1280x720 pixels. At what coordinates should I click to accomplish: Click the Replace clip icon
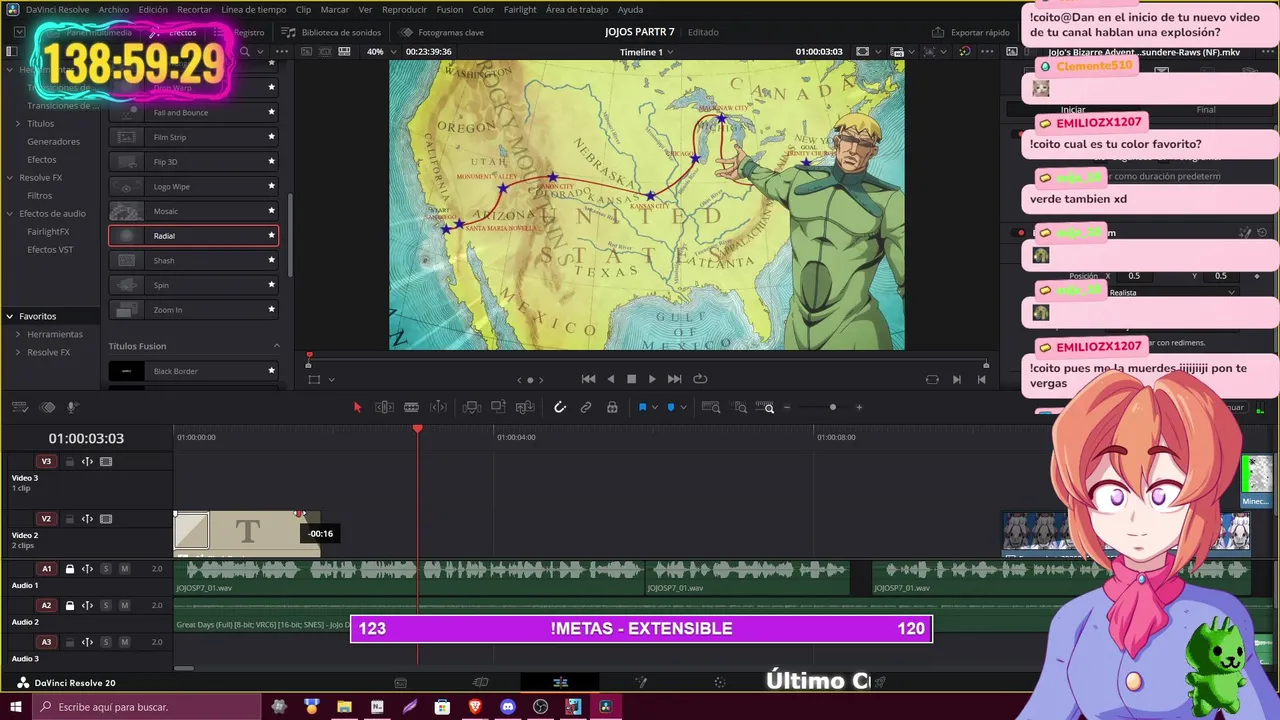pos(525,407)
